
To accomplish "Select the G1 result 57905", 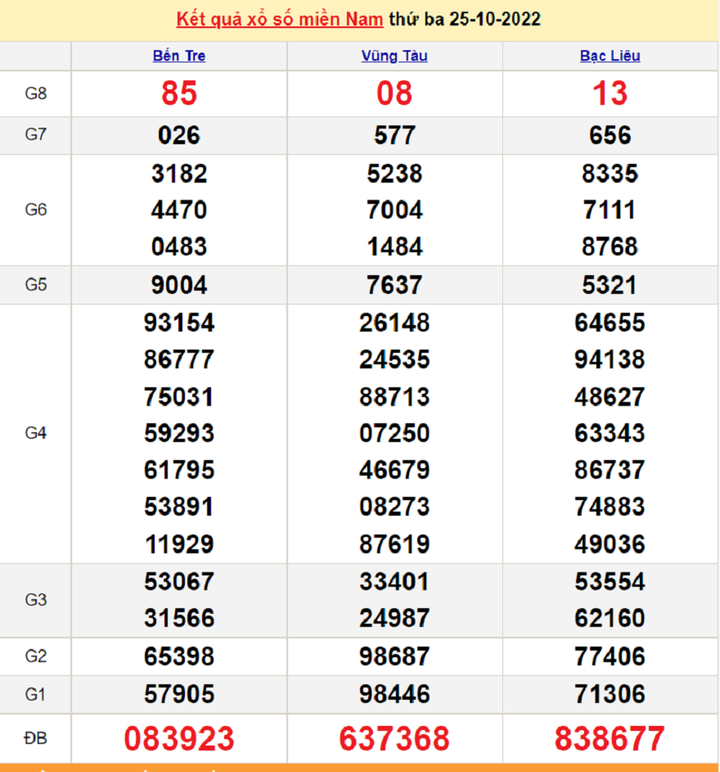I will (179, 693).
